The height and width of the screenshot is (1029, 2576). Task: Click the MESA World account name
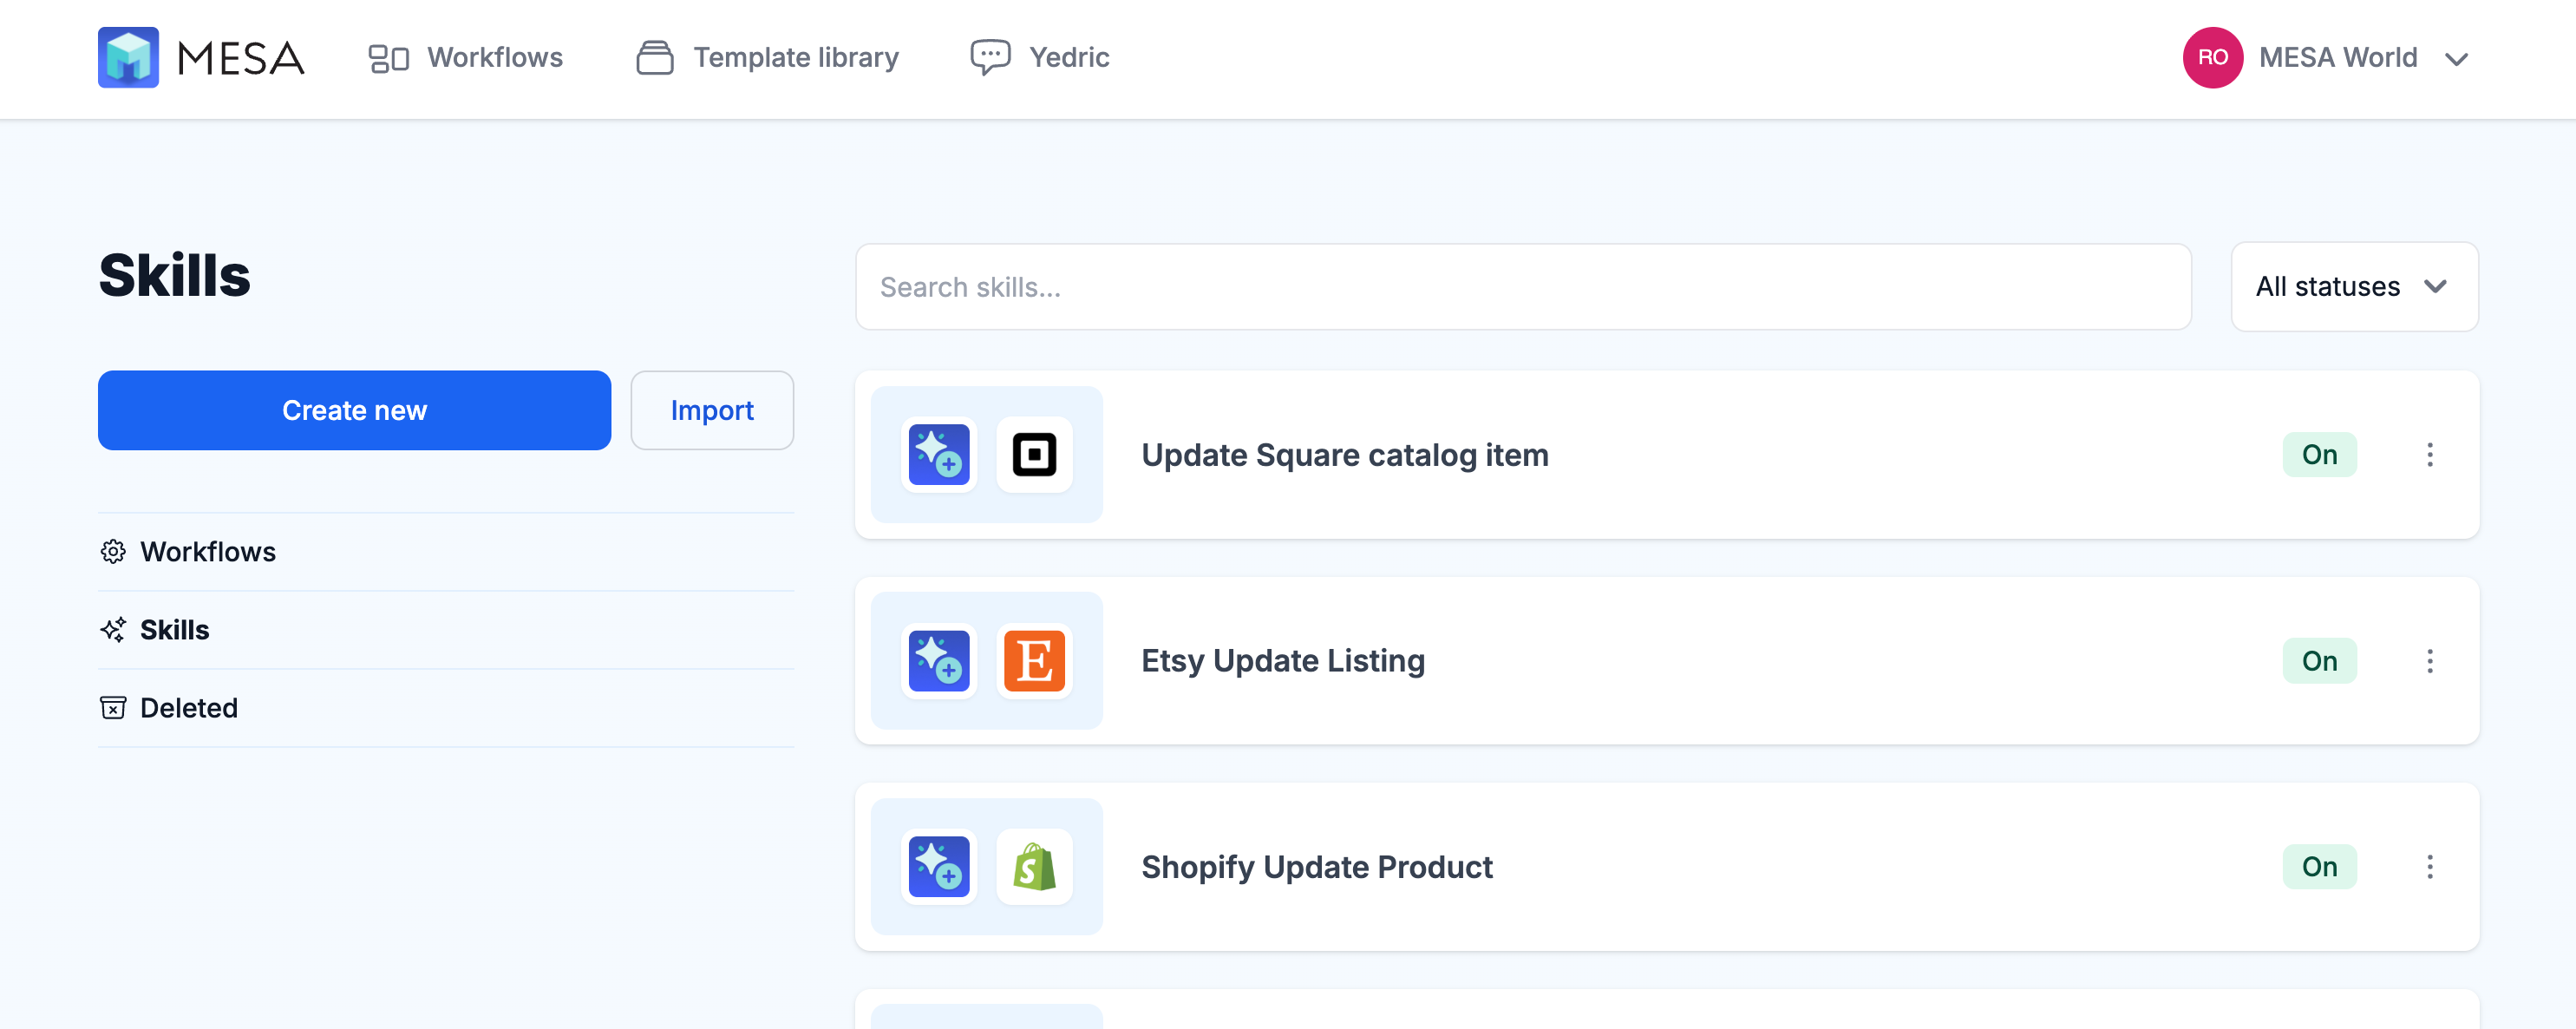(x=2338, y=58)
